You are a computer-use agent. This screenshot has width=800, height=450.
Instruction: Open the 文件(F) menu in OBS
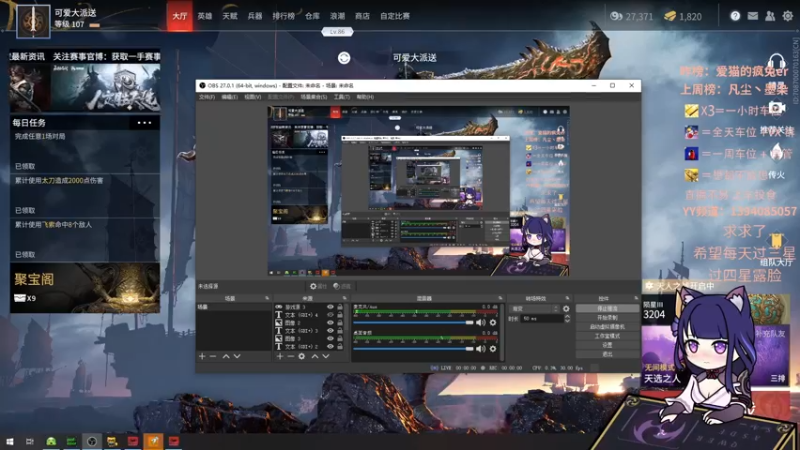coord(207,97)
